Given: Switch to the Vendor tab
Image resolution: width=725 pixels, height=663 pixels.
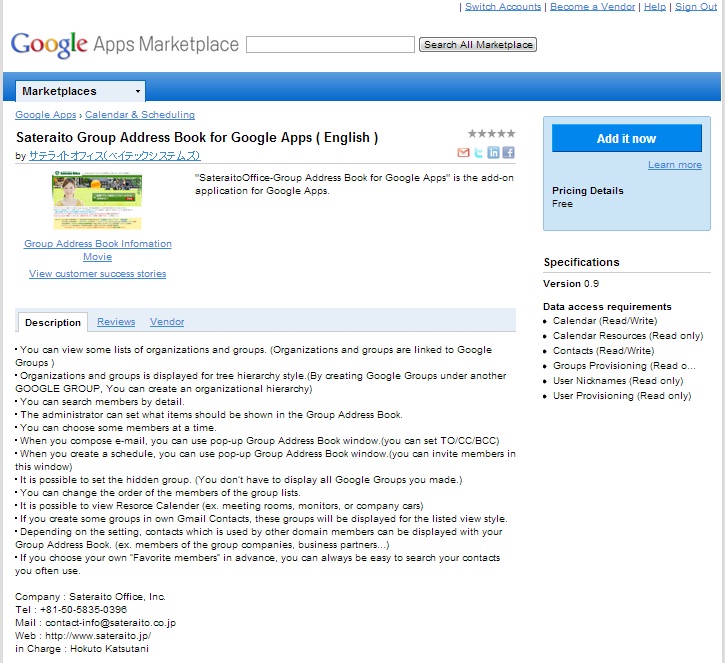Looking at the screenshot, I should [x=167, y=322].
